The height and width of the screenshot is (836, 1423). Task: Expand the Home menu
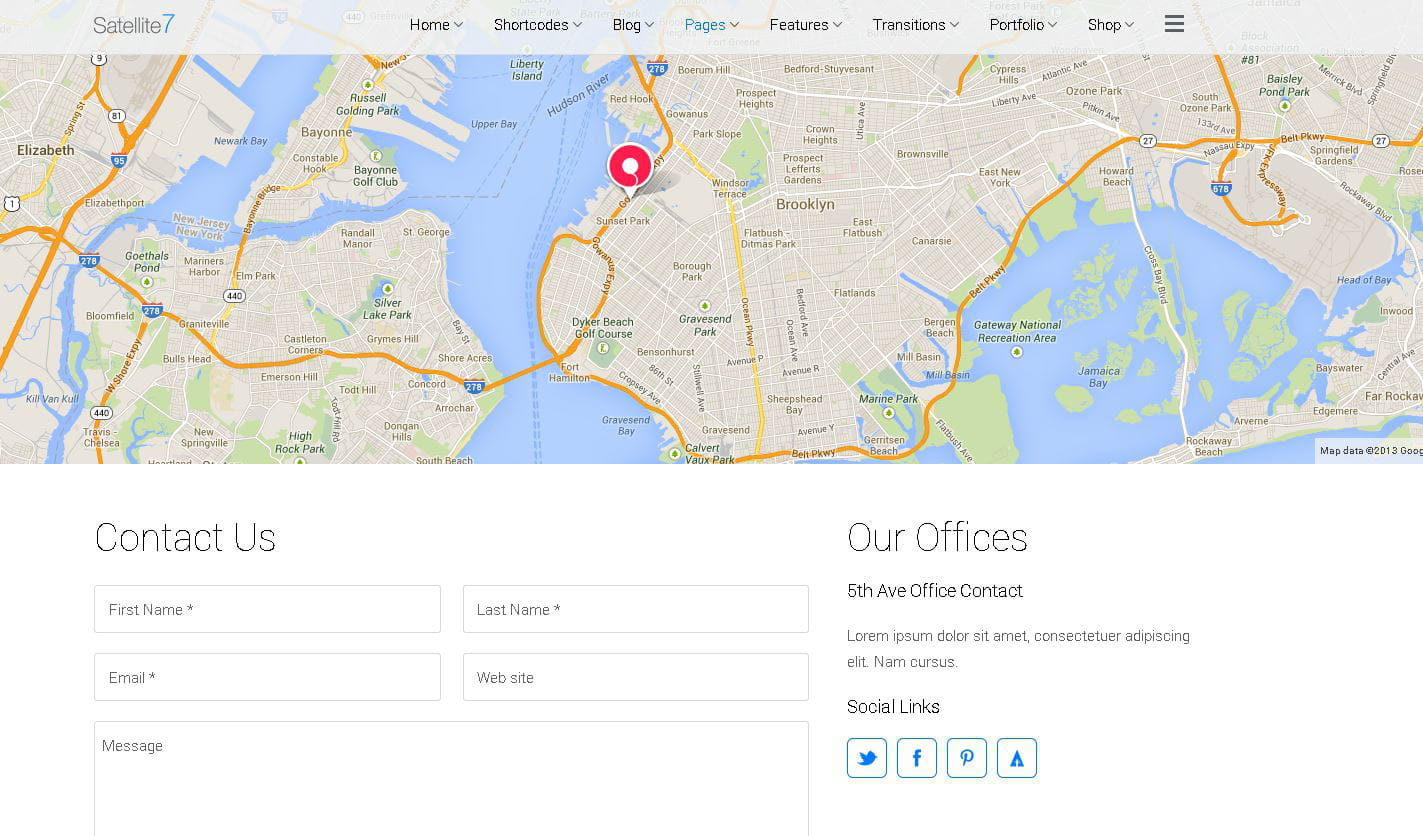436,25
